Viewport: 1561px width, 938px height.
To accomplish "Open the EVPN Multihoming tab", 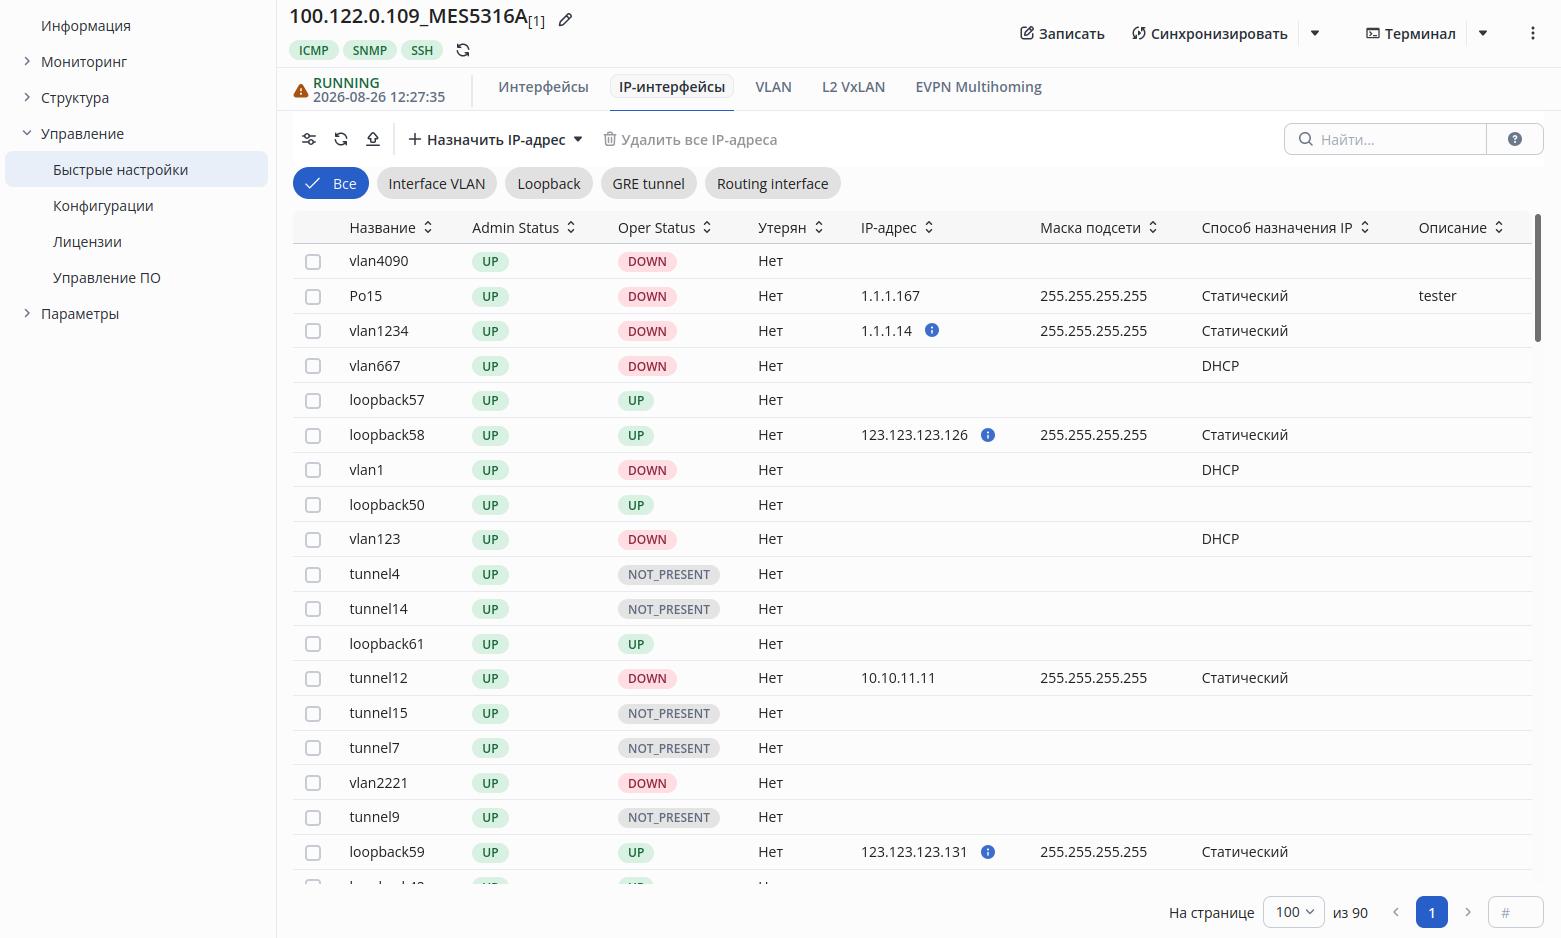I will 978,87.
